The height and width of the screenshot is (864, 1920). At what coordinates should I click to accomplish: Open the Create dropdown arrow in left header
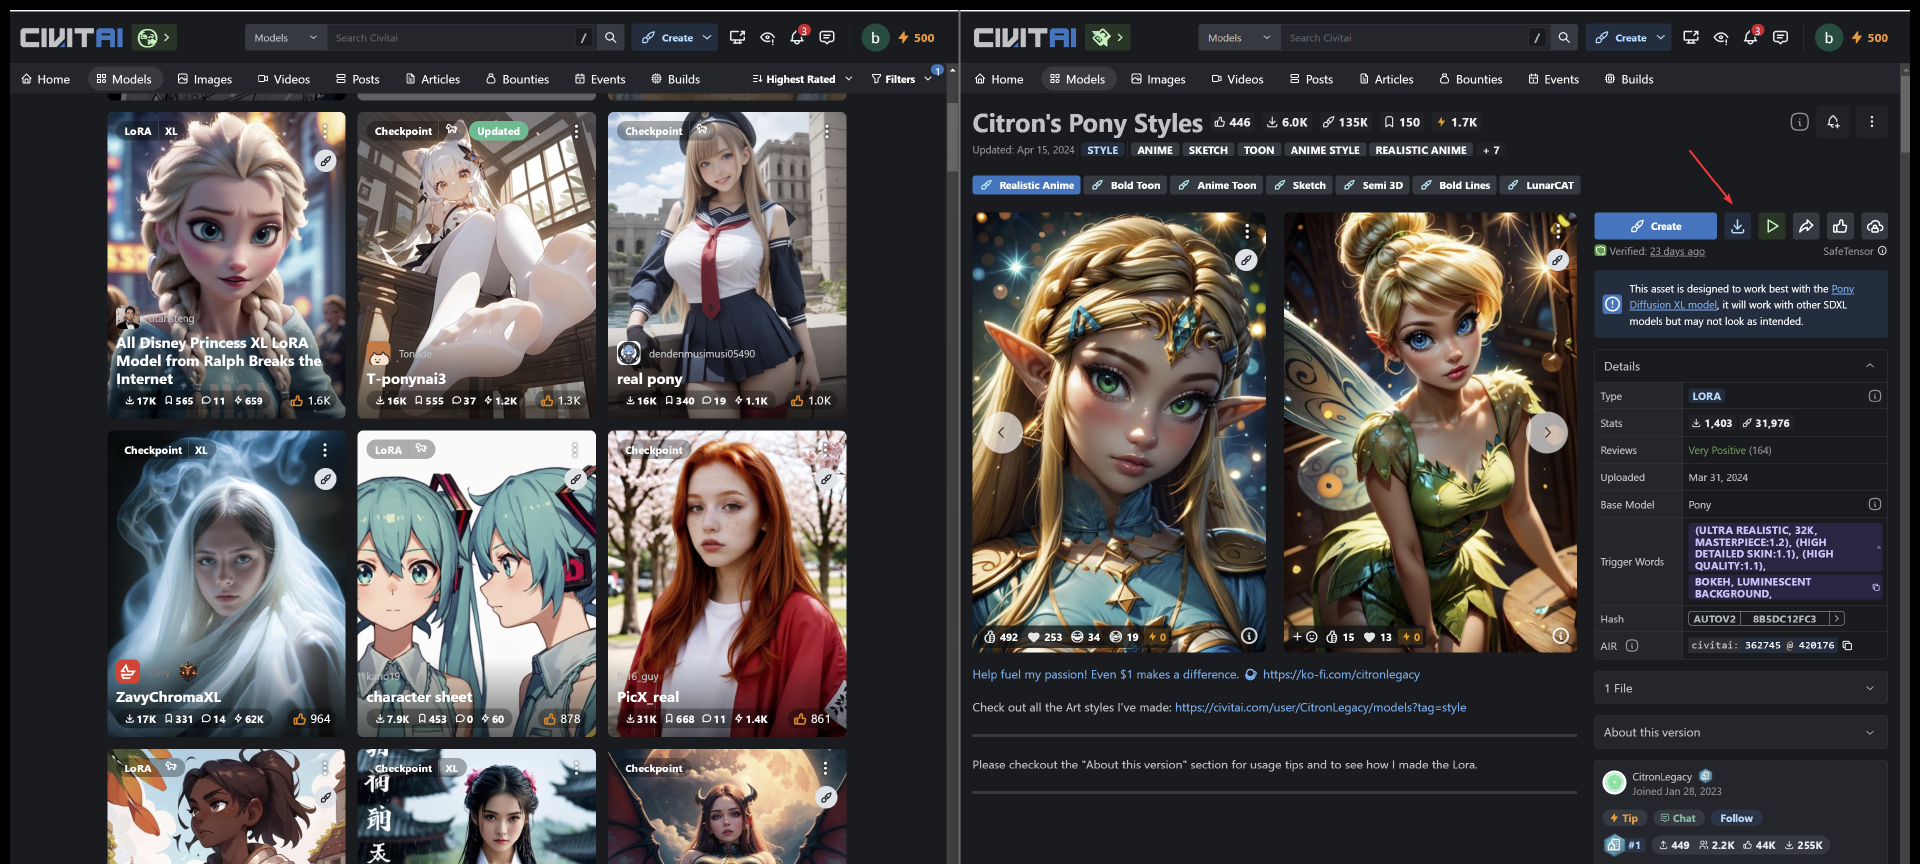(707, 38)
